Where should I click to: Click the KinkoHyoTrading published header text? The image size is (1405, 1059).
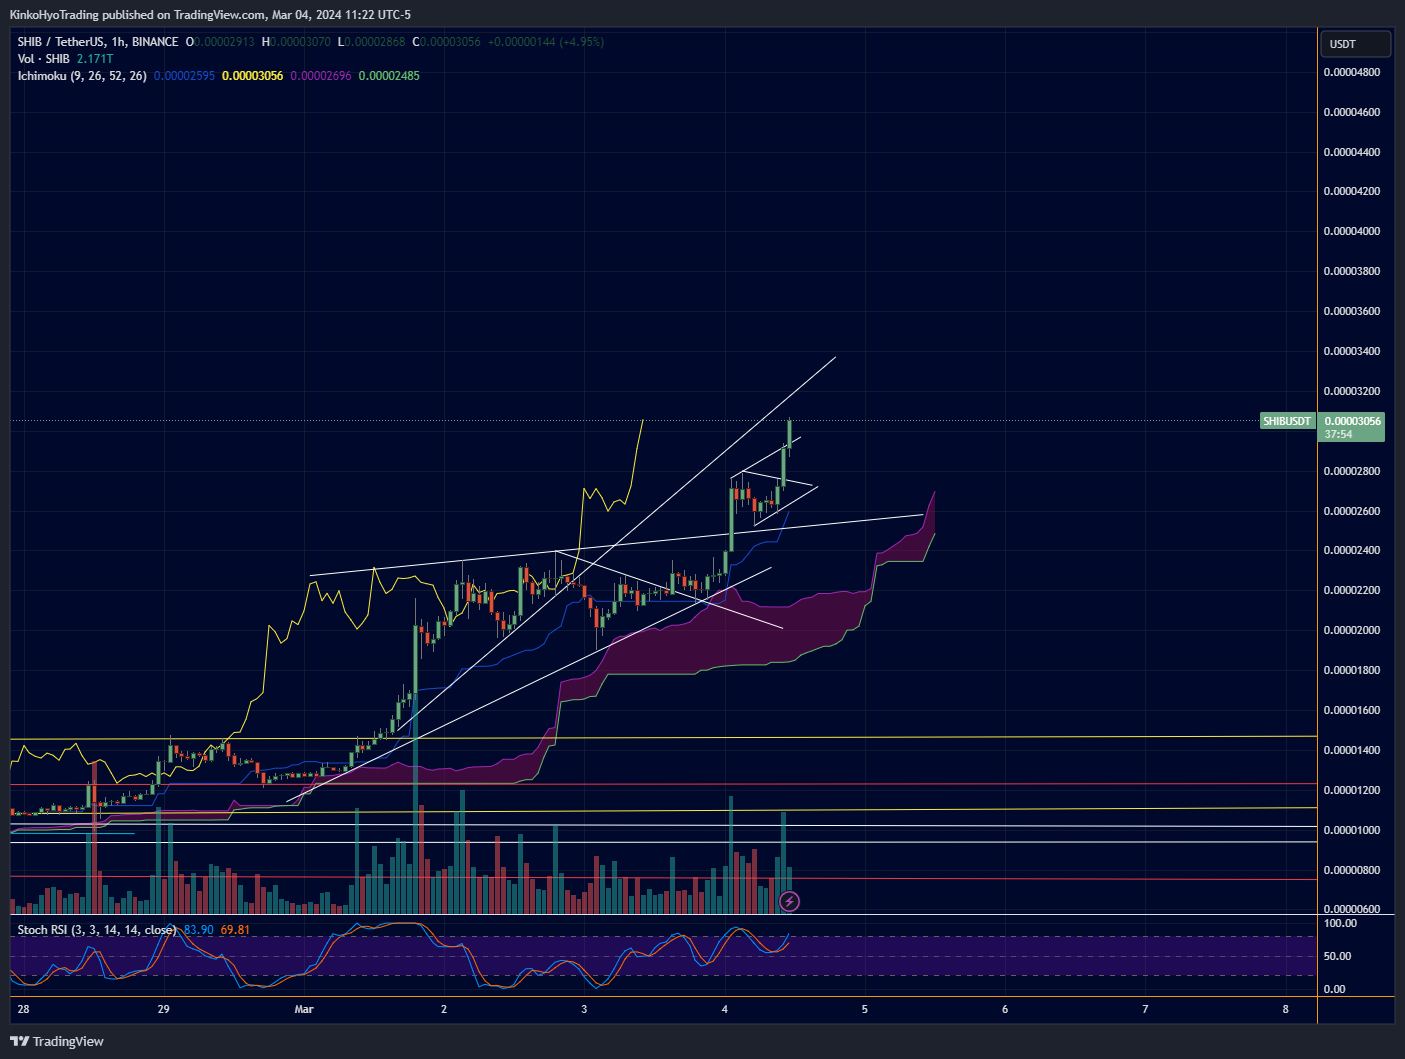click(x=210, y=15)
